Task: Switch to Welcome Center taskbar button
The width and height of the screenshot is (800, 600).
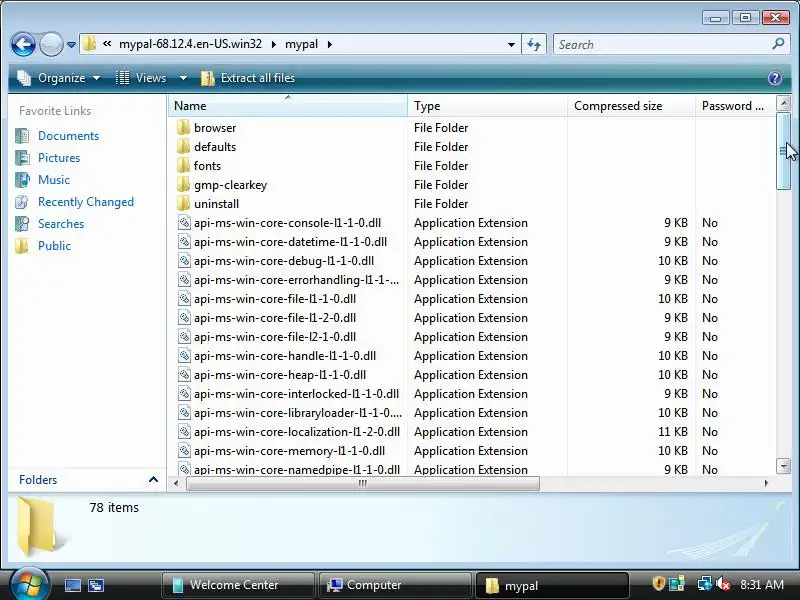Action: pos(238,585)
